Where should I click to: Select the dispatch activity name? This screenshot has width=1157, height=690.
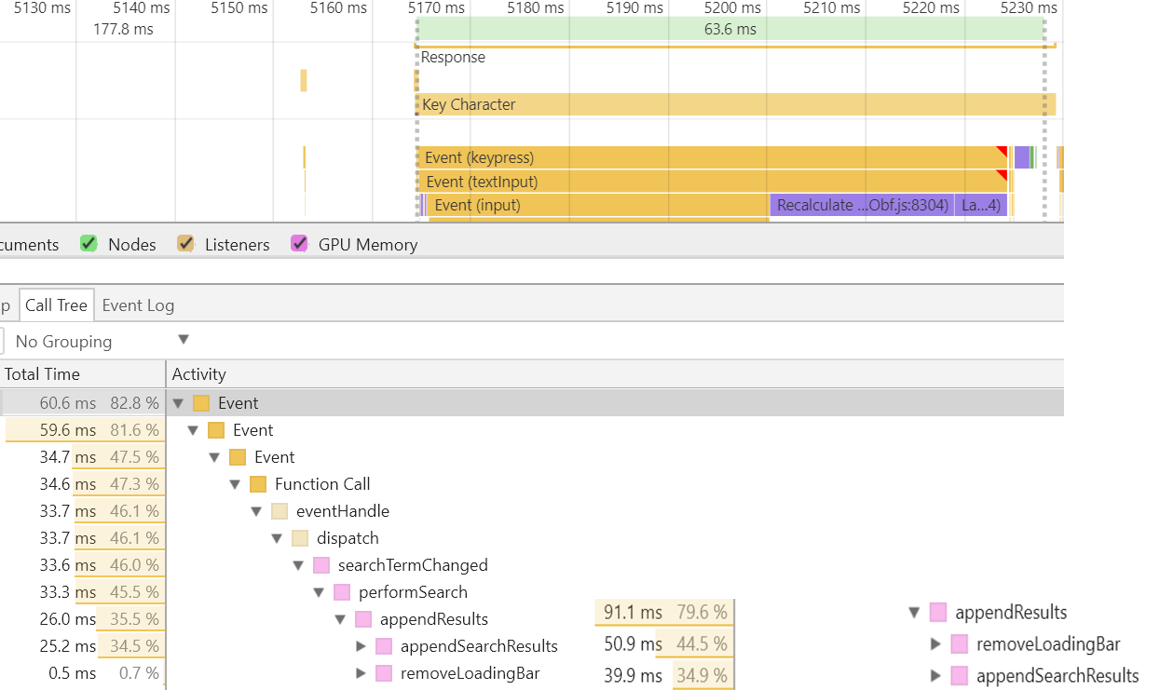point(348,538)
